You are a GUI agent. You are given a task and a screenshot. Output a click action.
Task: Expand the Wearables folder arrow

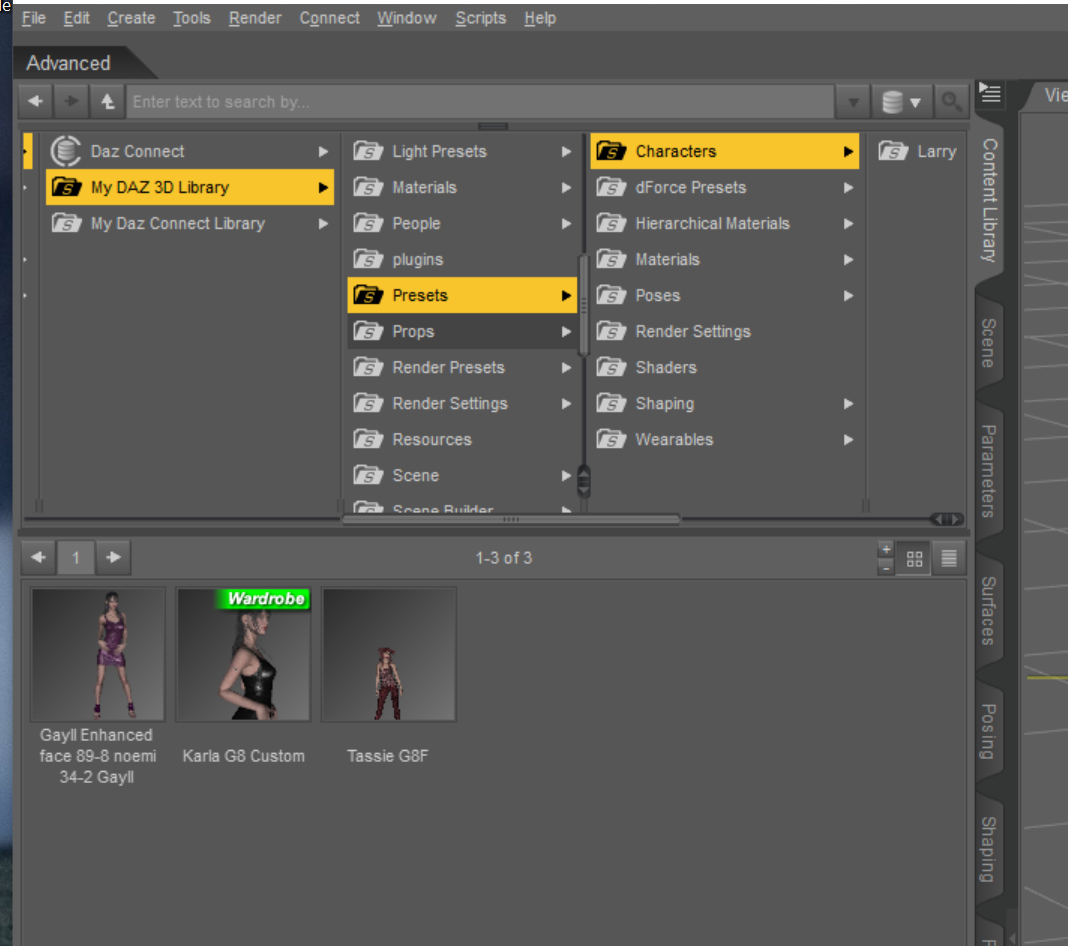point(848,440)
